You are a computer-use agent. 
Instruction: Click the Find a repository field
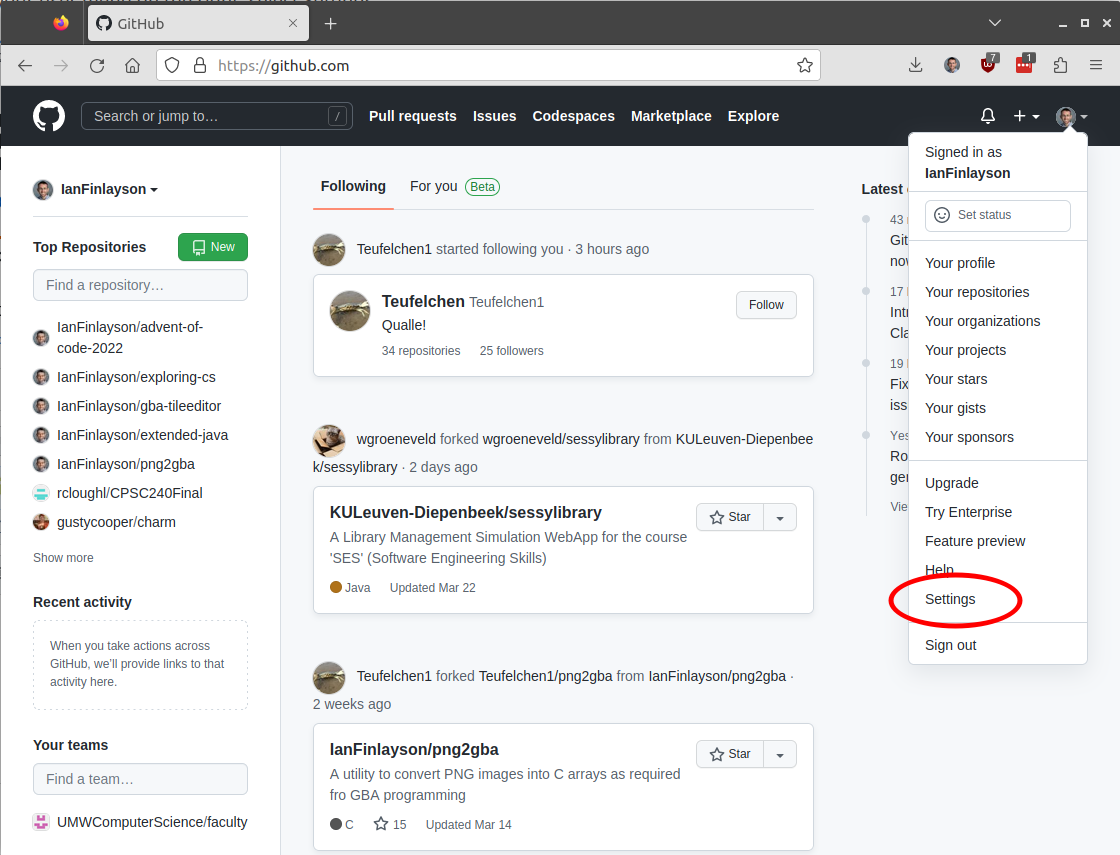point(140,285)
